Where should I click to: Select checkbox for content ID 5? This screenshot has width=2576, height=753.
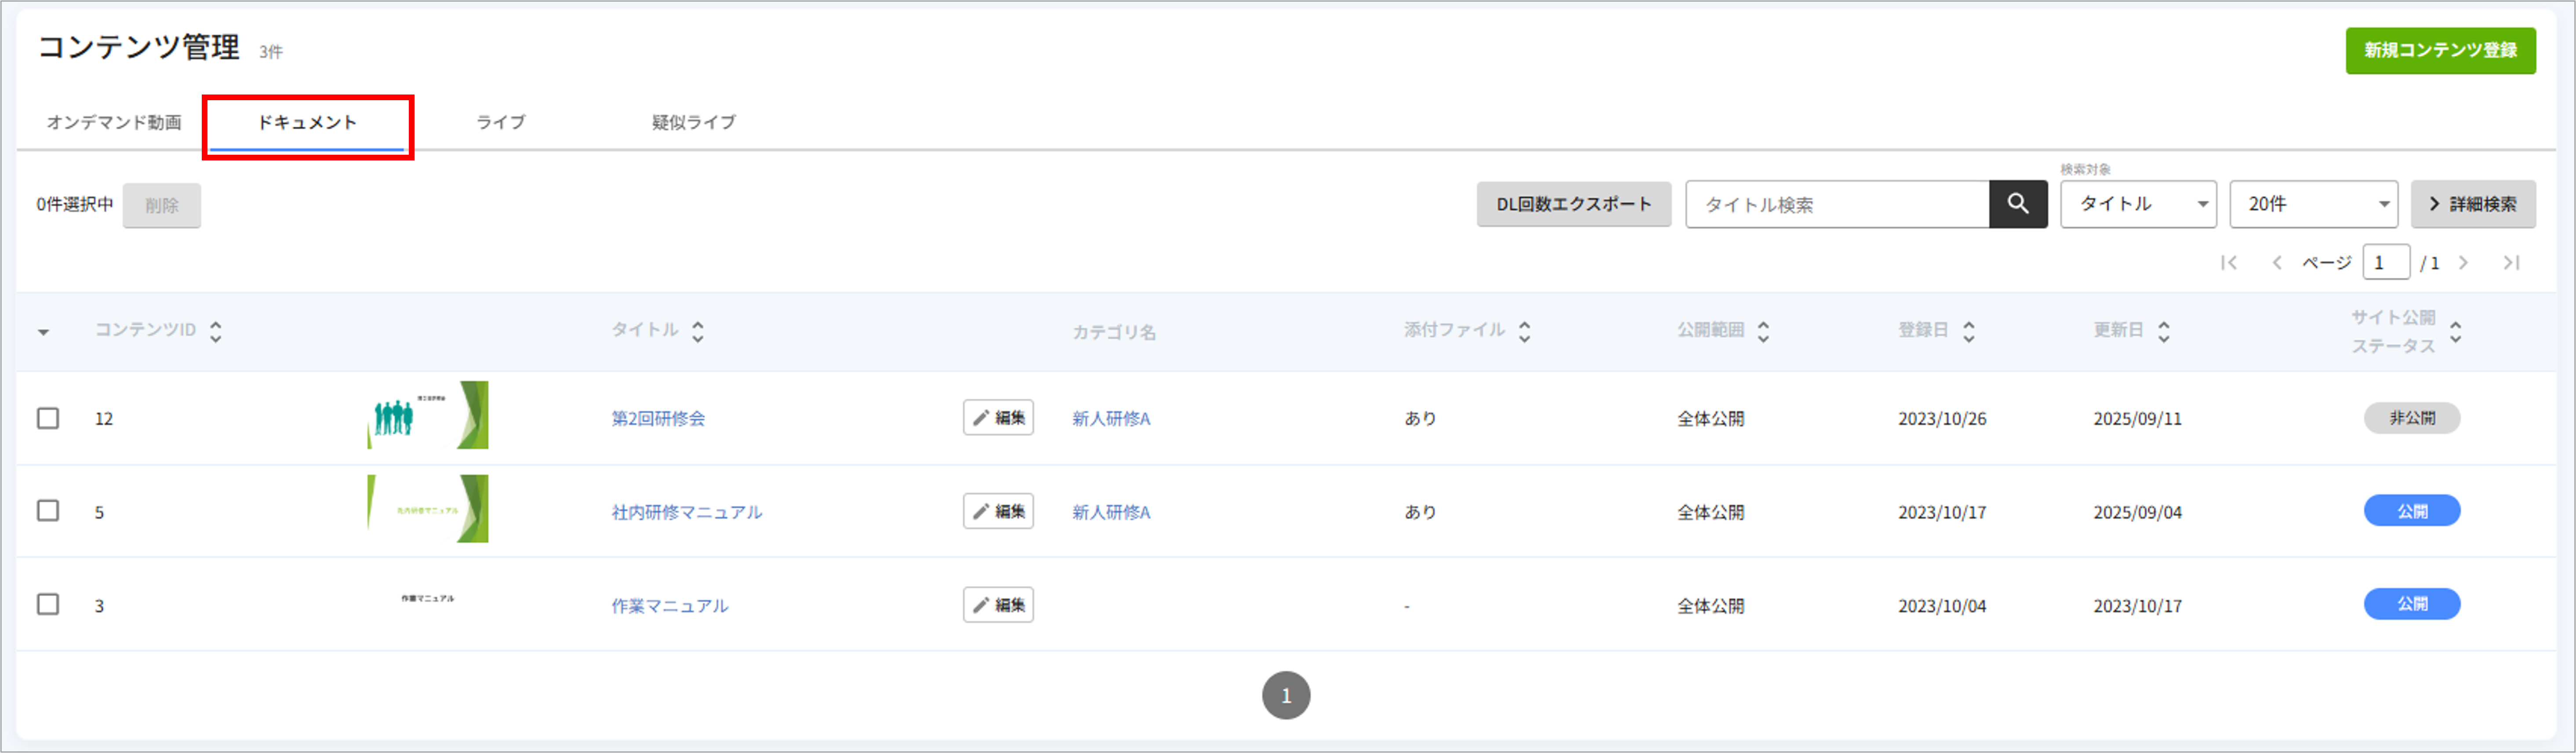[48, 511]
